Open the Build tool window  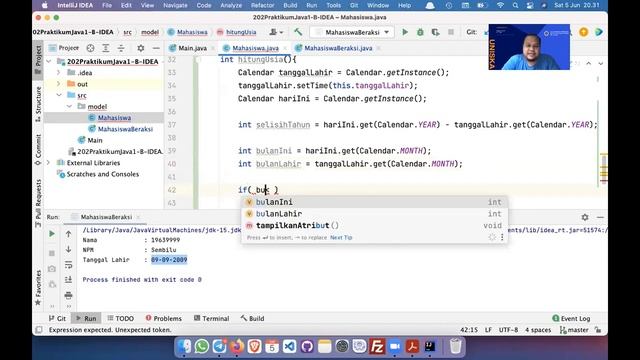pyautogui.click(x=252, y=318)
